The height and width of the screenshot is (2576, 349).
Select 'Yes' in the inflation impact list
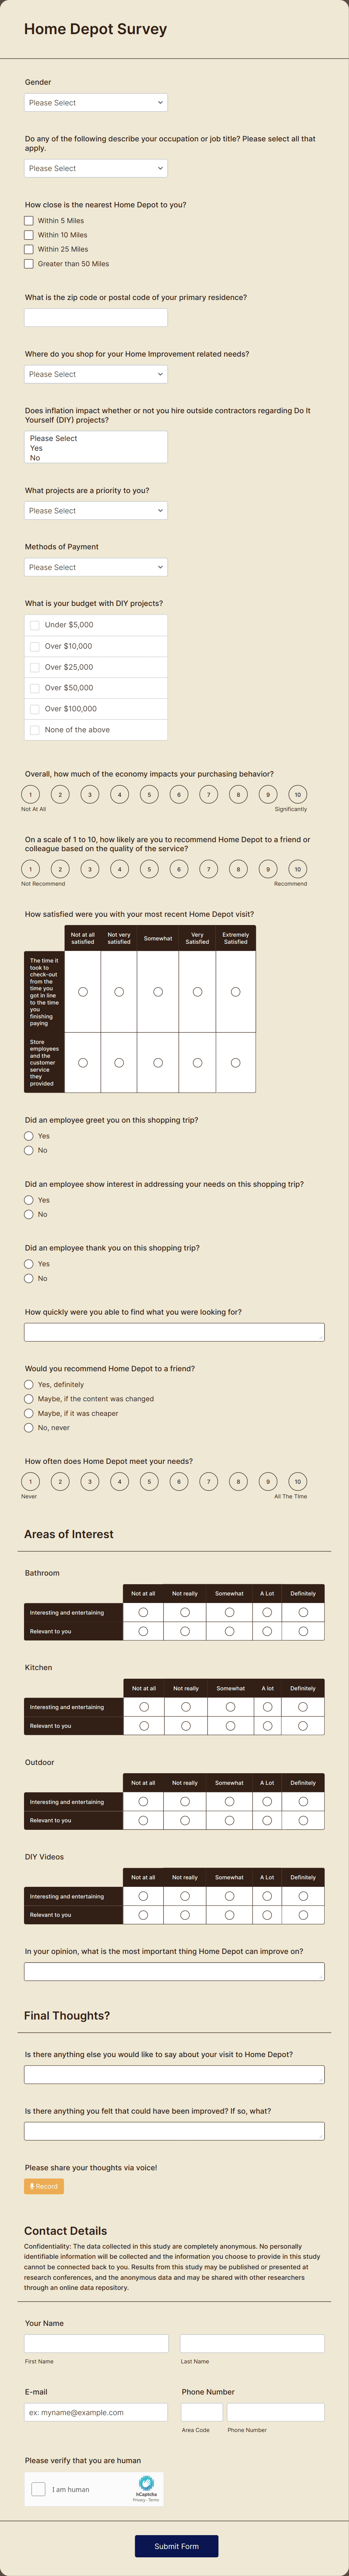[36, 448]
